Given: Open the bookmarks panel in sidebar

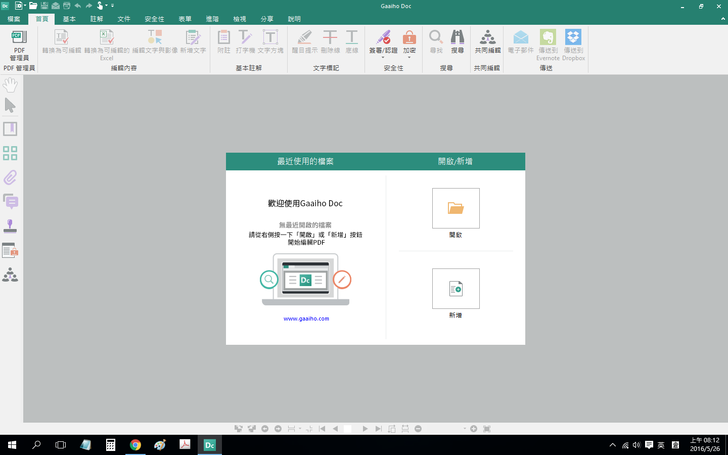Looking at the screenshot, I should [10, 129].
